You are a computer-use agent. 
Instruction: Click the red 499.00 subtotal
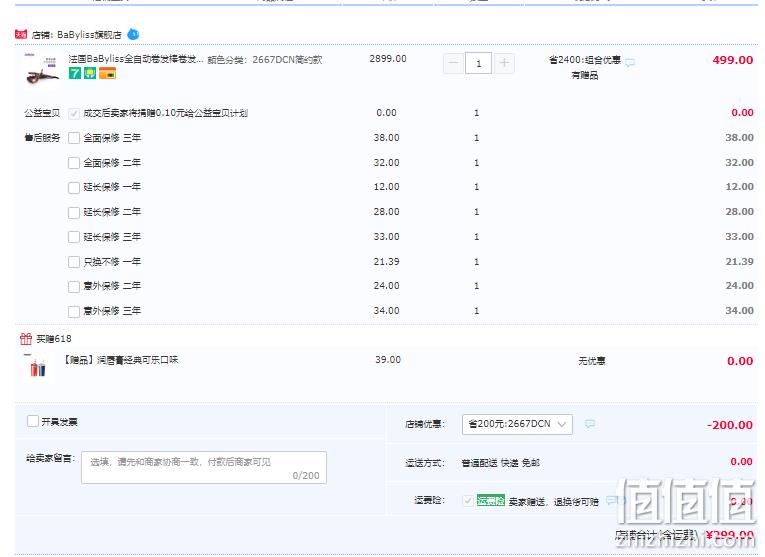(x=732, y=60)
